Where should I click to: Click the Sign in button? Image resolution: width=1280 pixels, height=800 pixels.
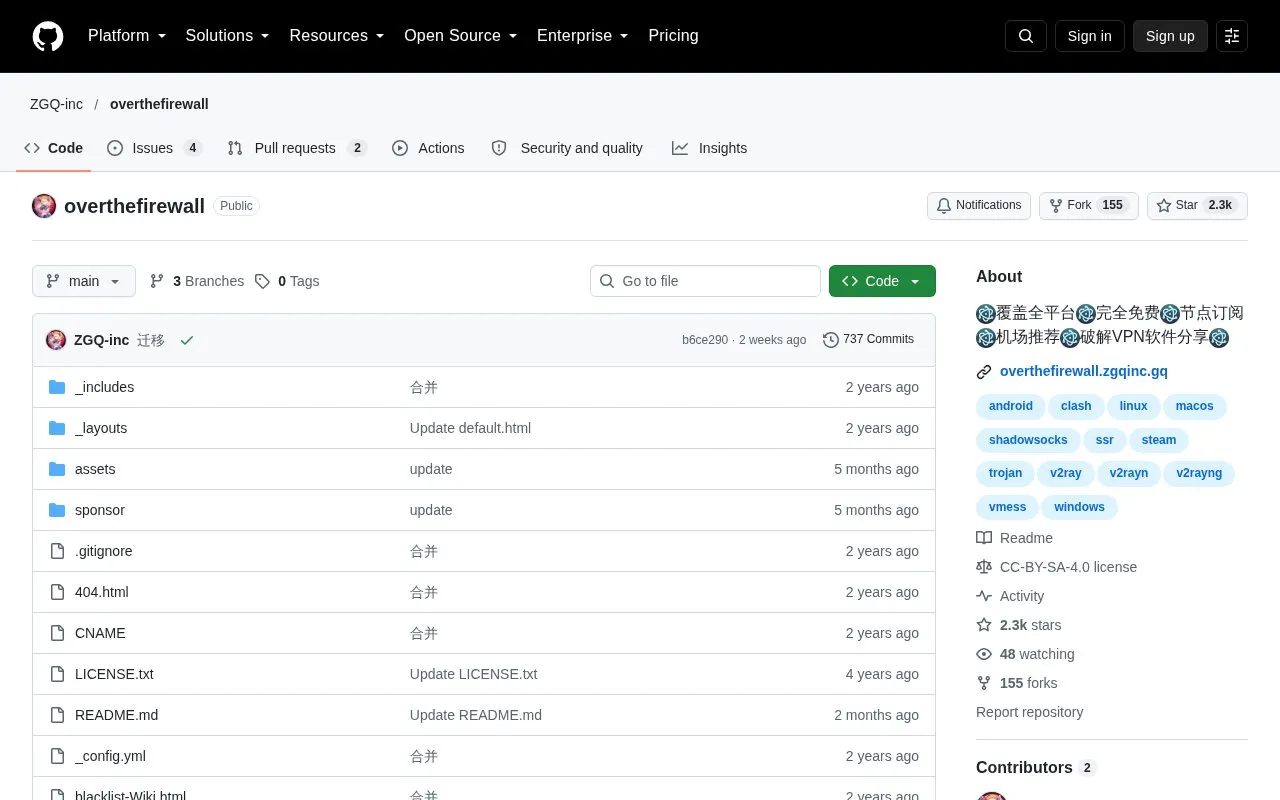click(1089, 36)
